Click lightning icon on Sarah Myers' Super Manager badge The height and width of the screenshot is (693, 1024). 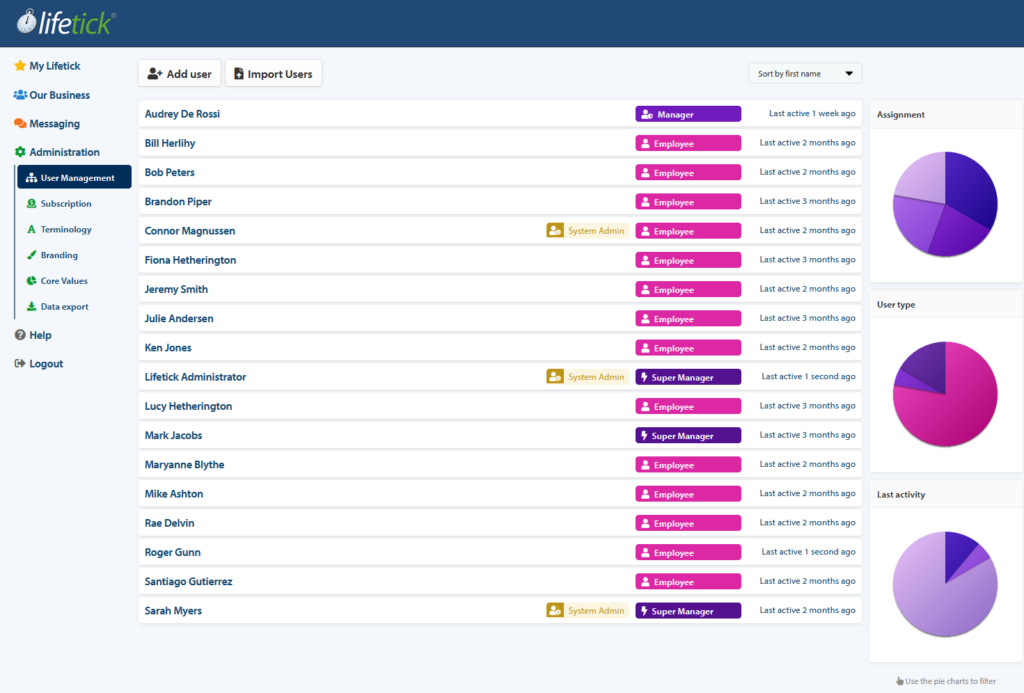[x=645, y=611]
